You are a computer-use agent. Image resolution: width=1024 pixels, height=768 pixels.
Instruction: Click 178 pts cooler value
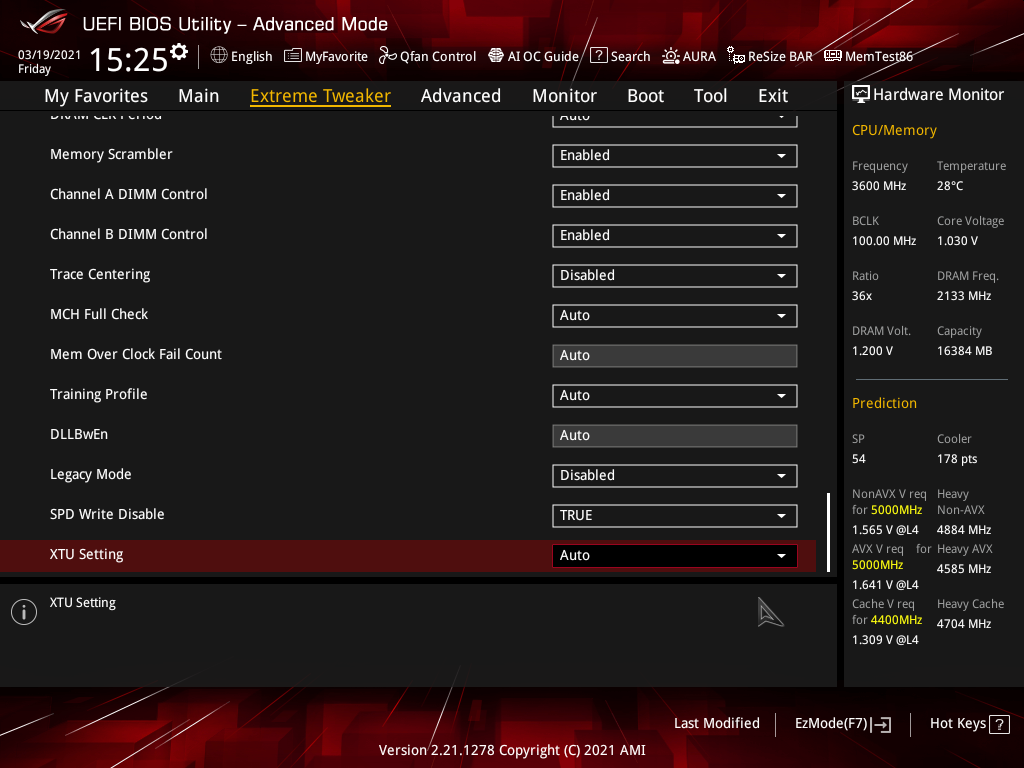[x=957, y=458]
